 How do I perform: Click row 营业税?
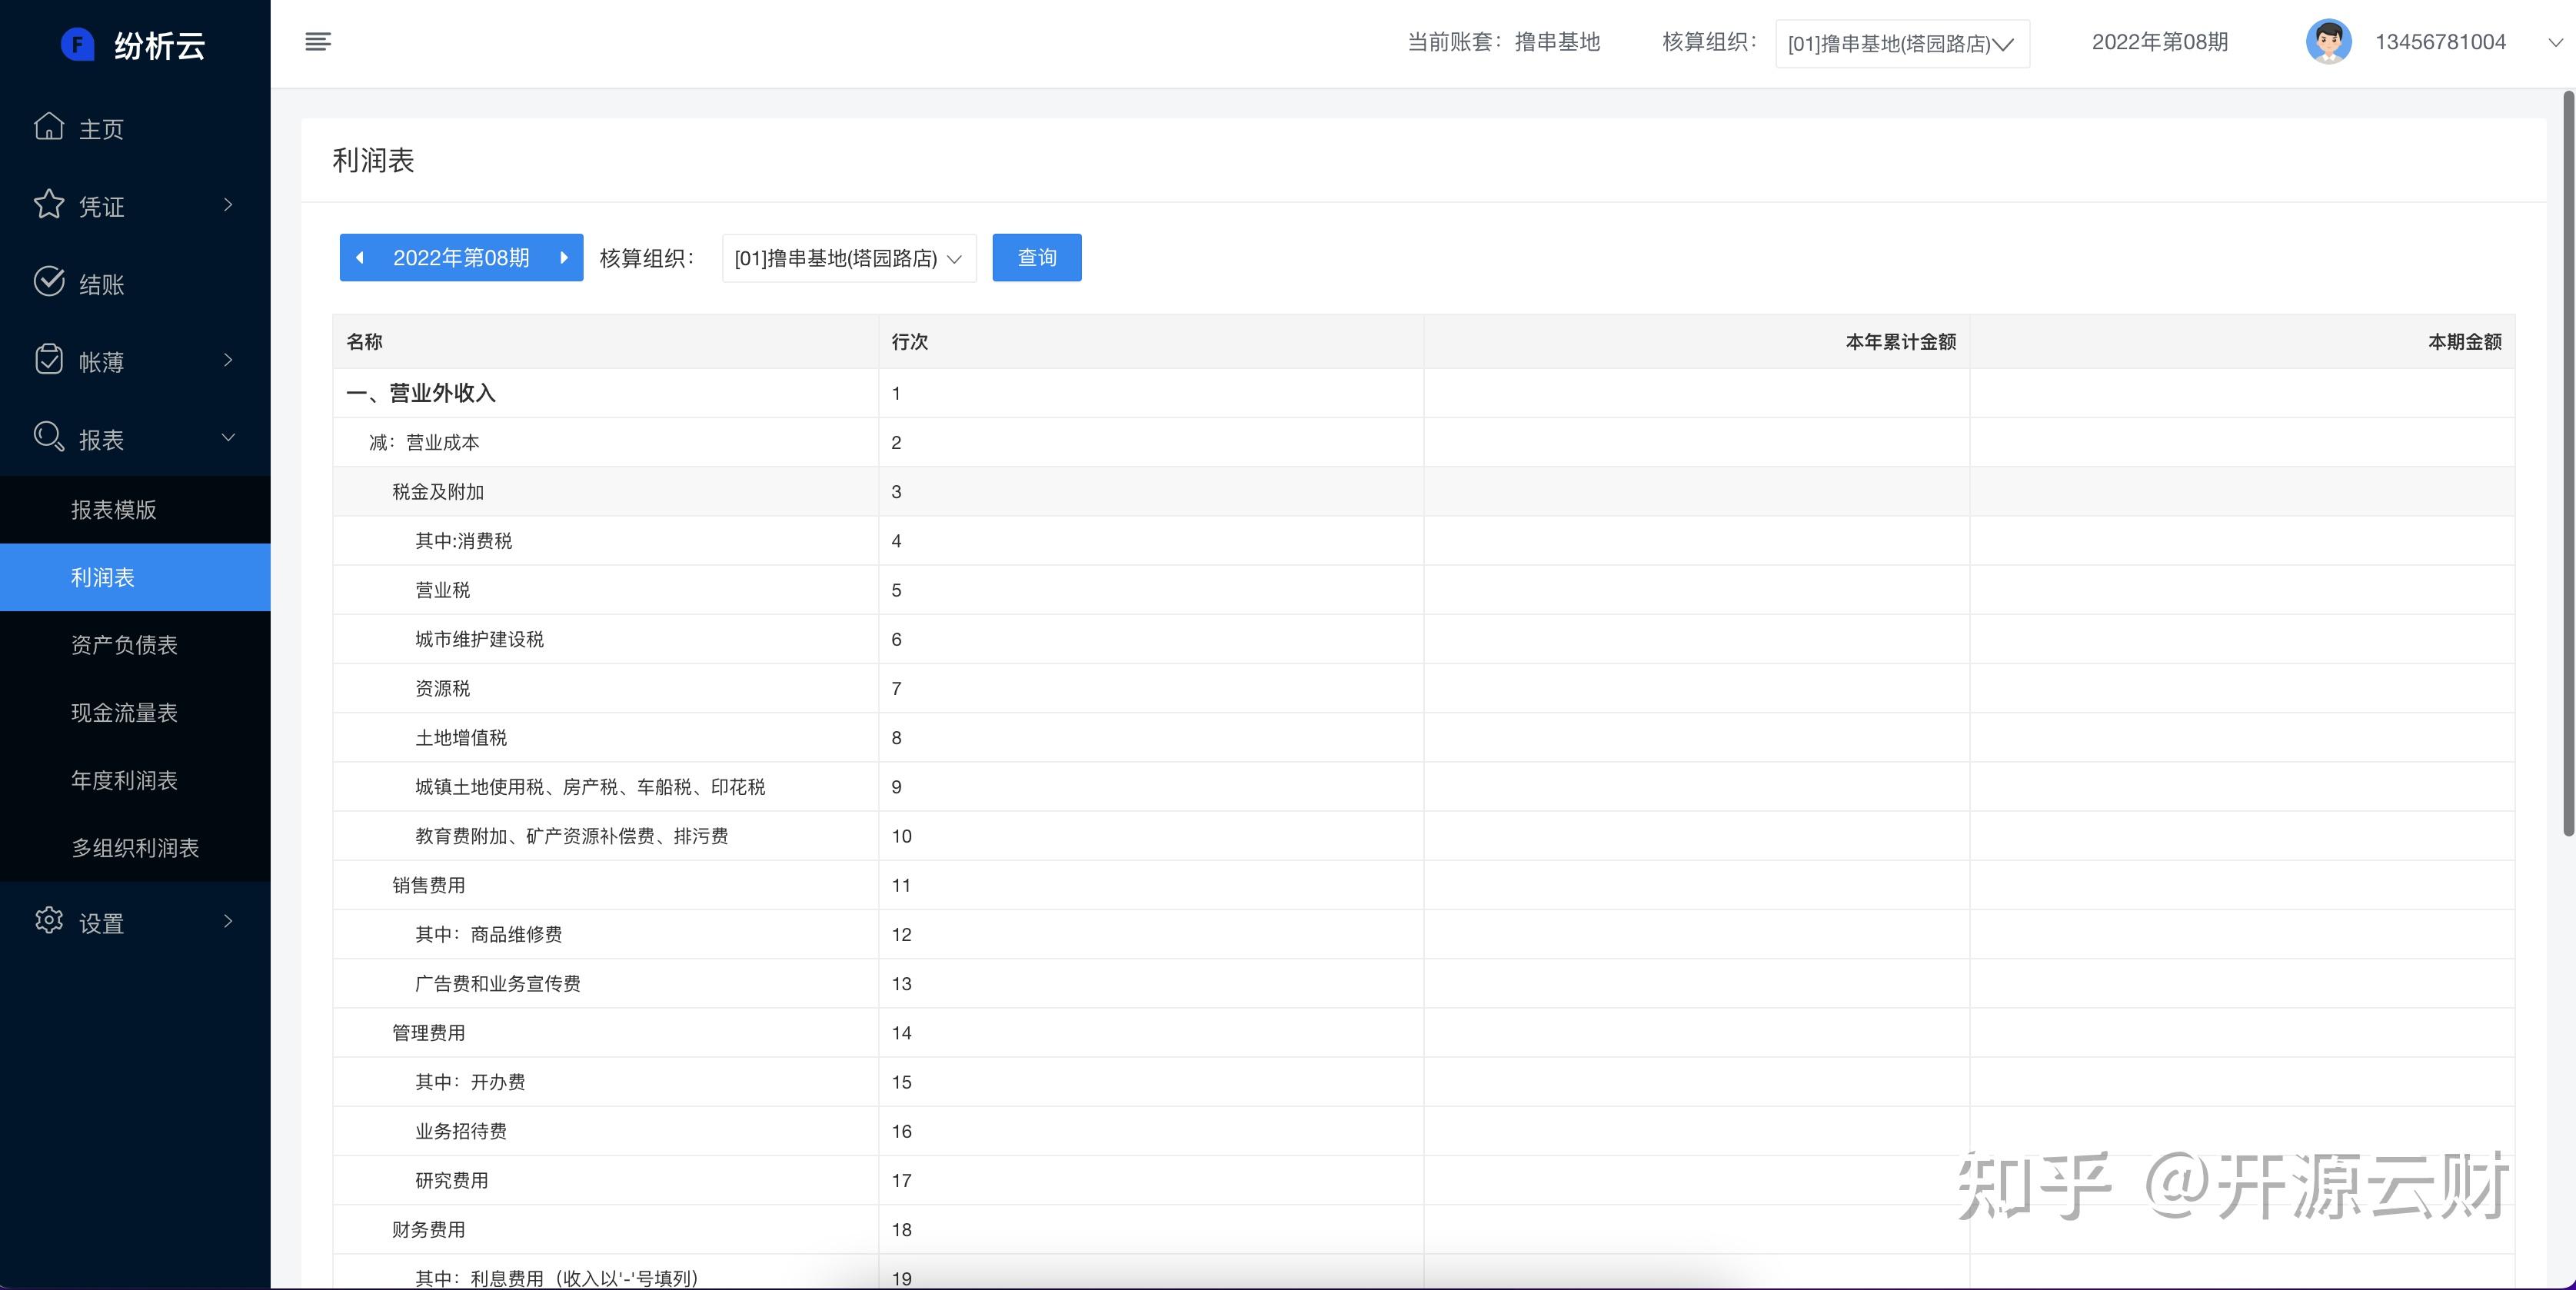pyautogui.click(x=1424, y=590)
